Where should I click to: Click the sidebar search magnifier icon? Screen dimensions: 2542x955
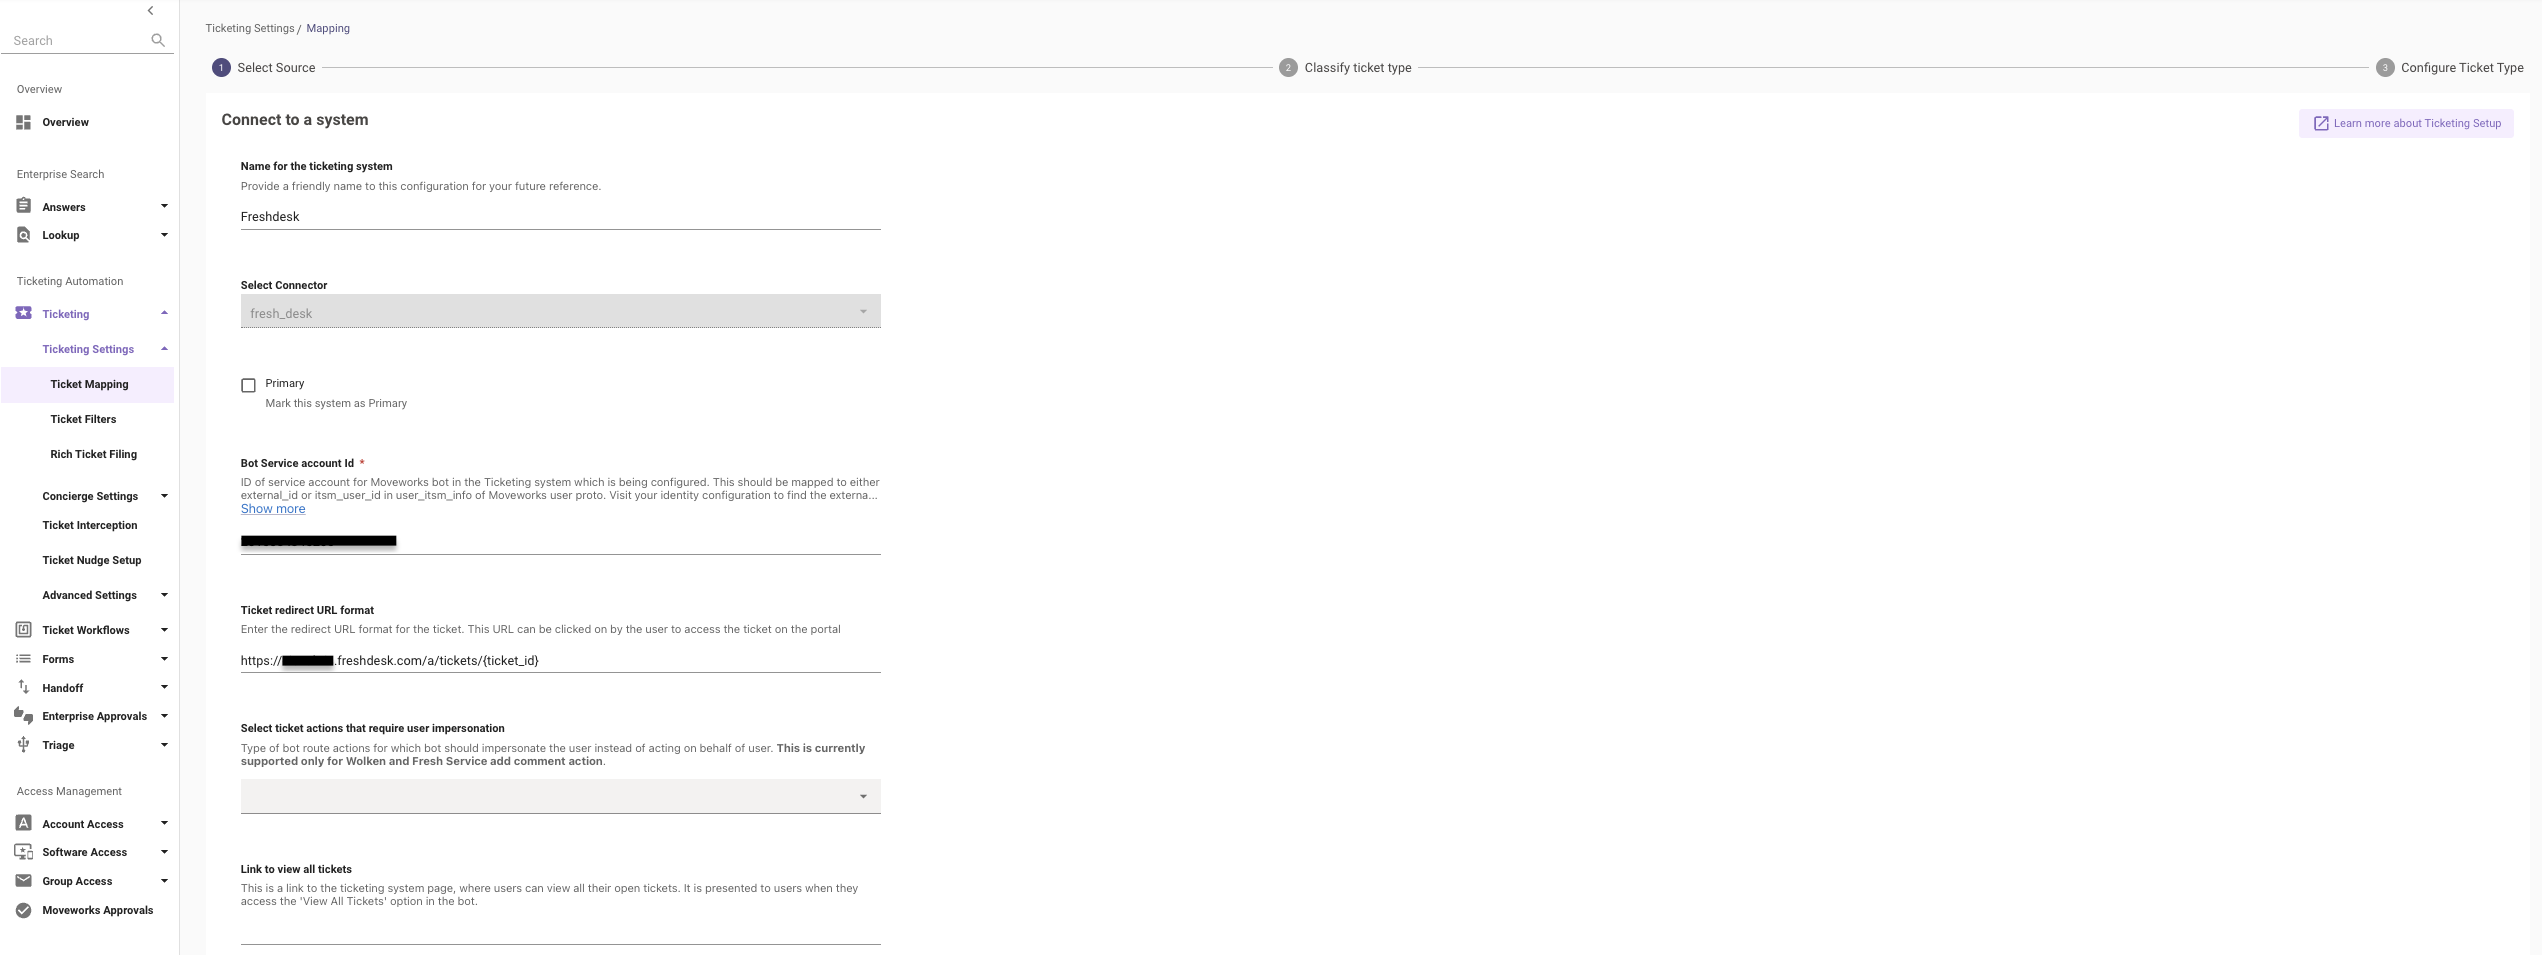(x=157, y=40)
